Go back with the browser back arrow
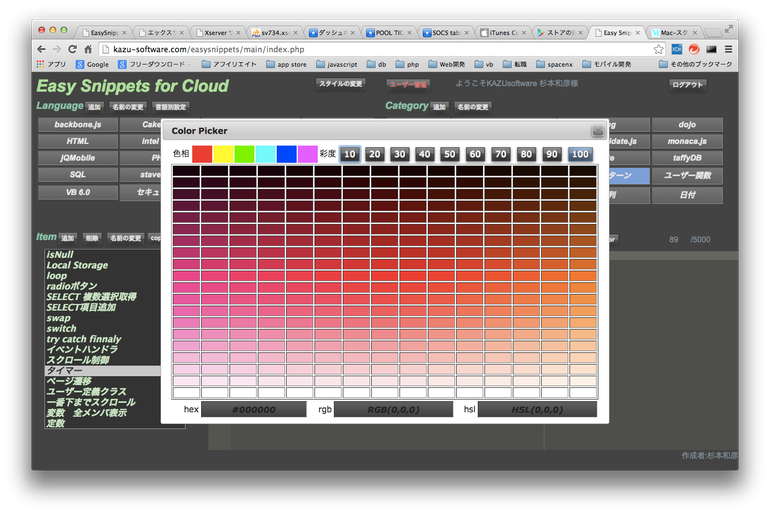Image resolution: width=770 pixels, height=514 pixels. pyautogui.click(x=41, y=49)
